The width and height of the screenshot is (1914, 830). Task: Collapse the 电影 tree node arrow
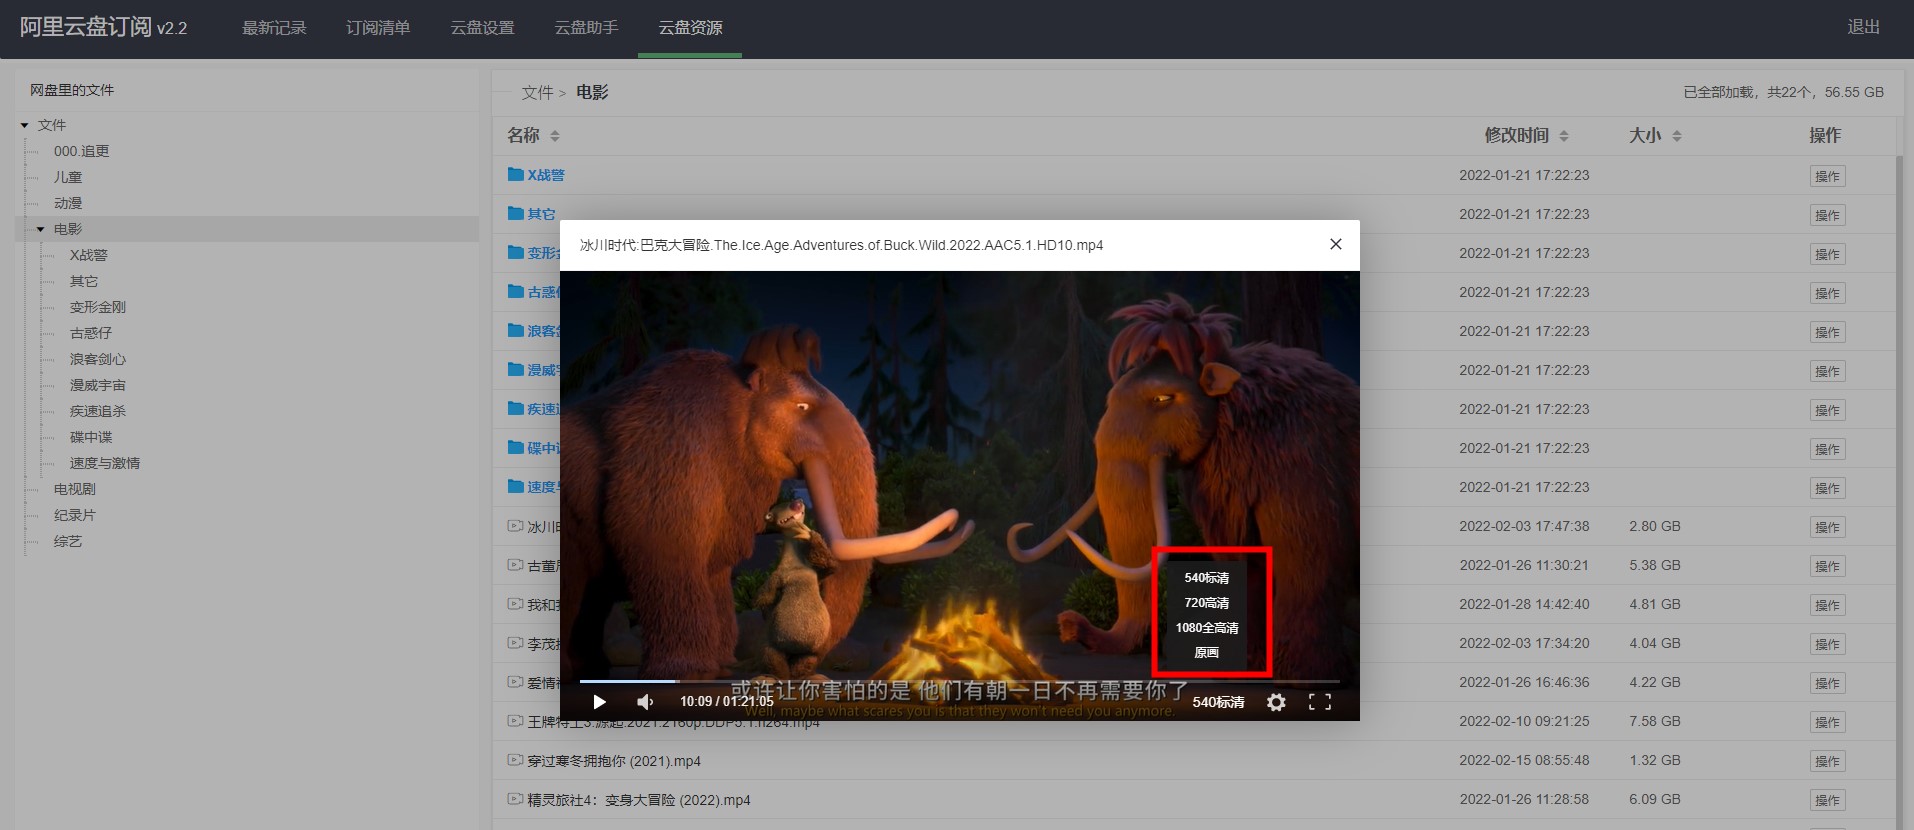(41, 229)
